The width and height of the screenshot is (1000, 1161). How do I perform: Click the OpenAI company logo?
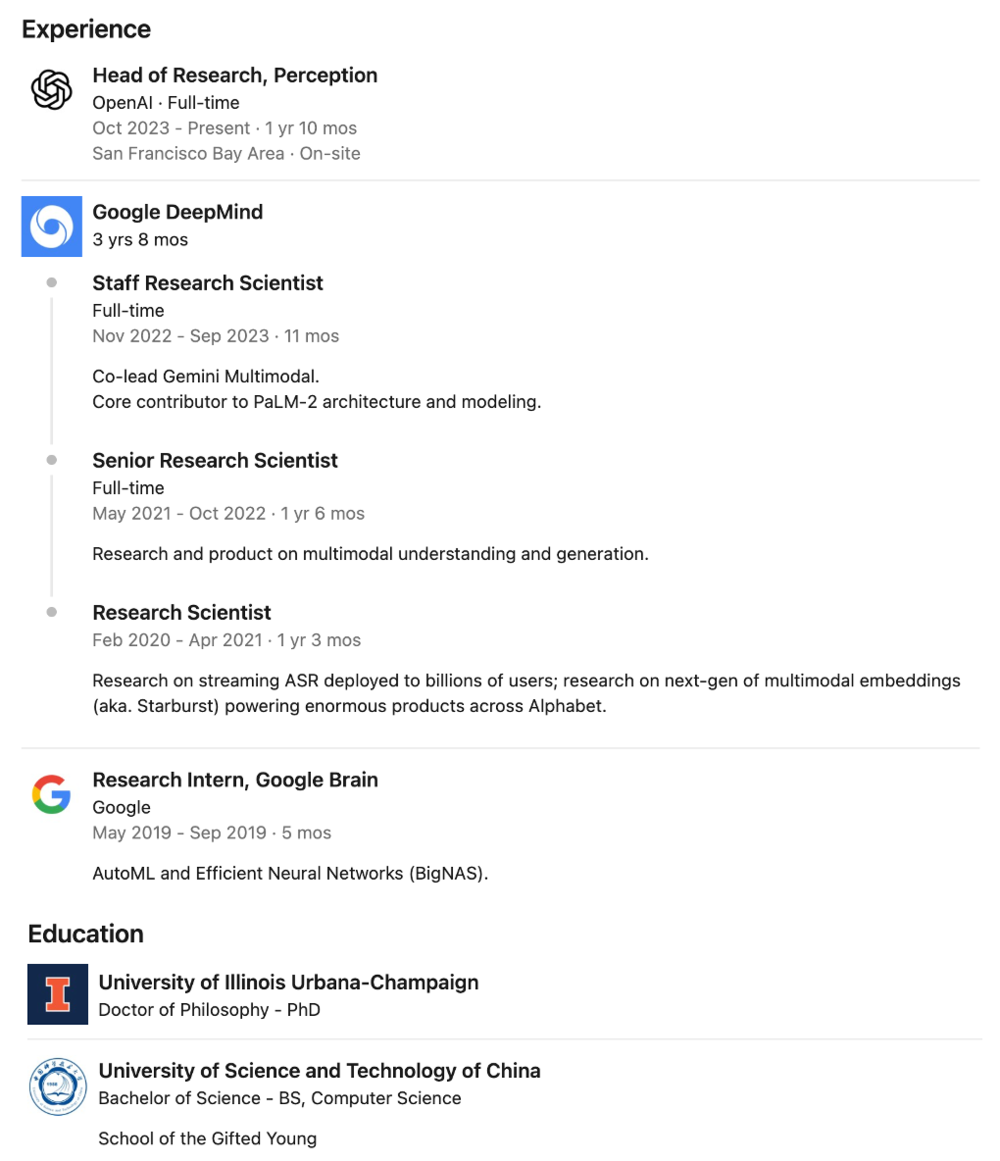coord(51,91)
